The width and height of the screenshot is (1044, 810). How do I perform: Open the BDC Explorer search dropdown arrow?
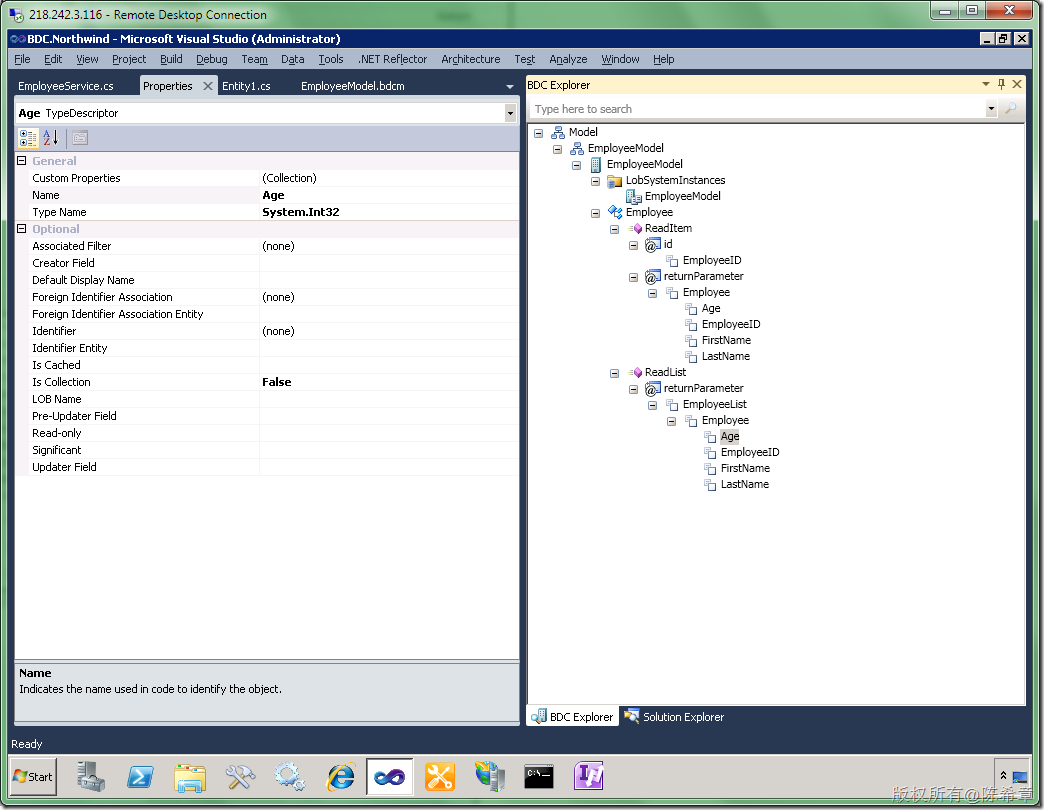(x=991, y=108)
